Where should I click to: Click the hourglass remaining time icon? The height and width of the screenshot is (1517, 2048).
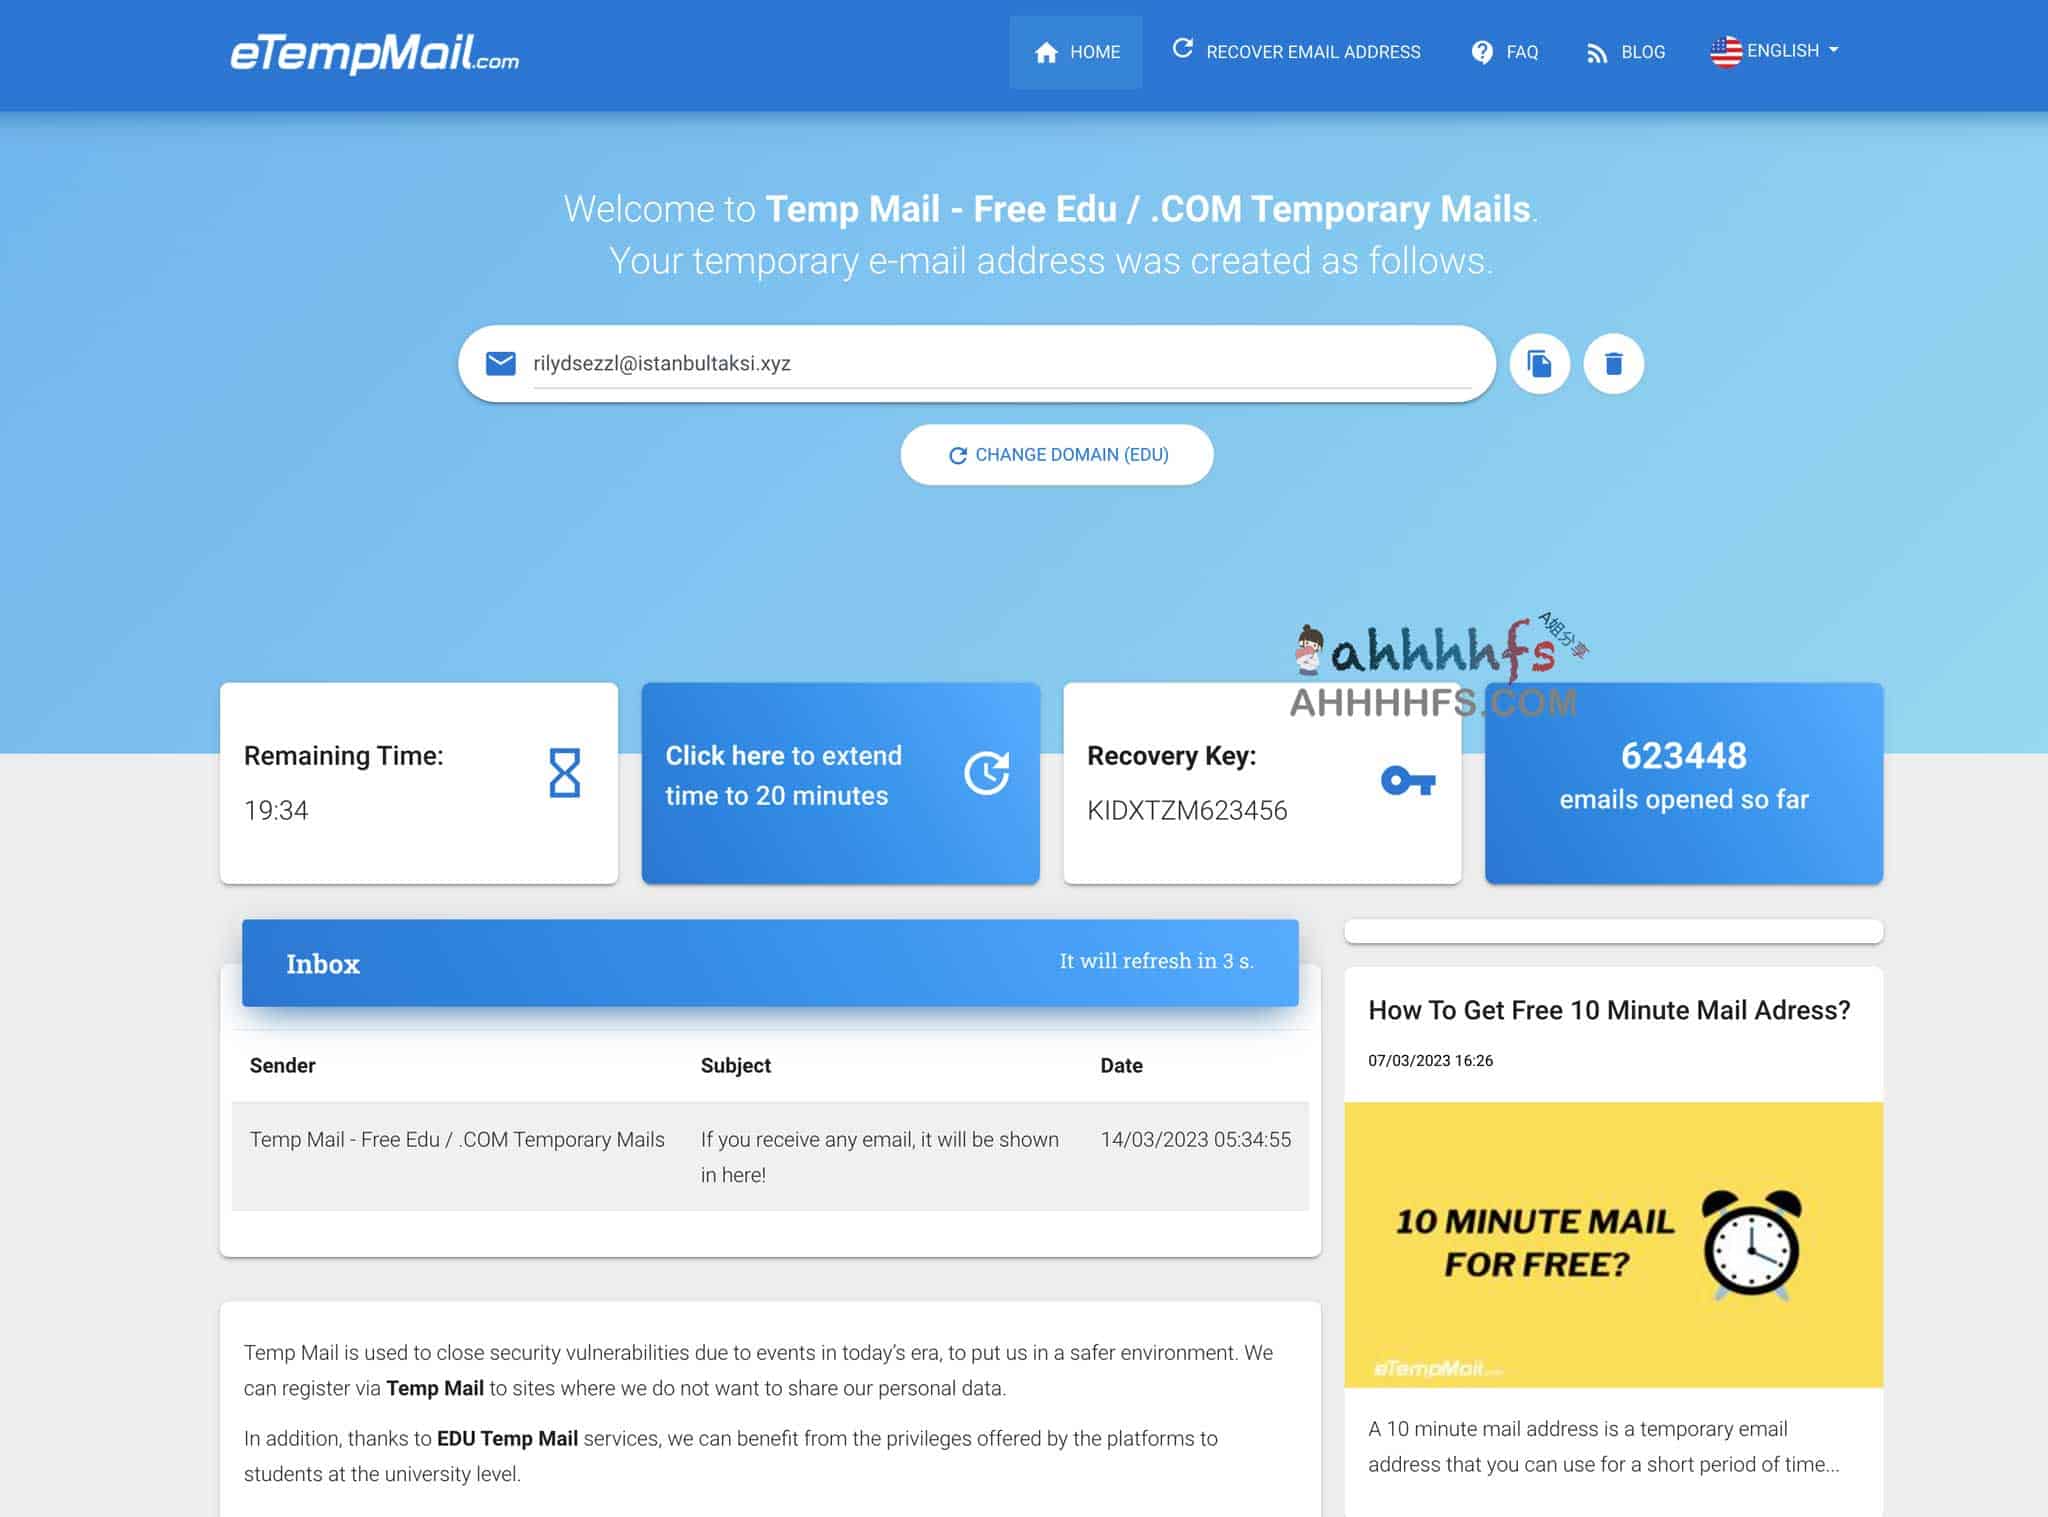point(564,776)
